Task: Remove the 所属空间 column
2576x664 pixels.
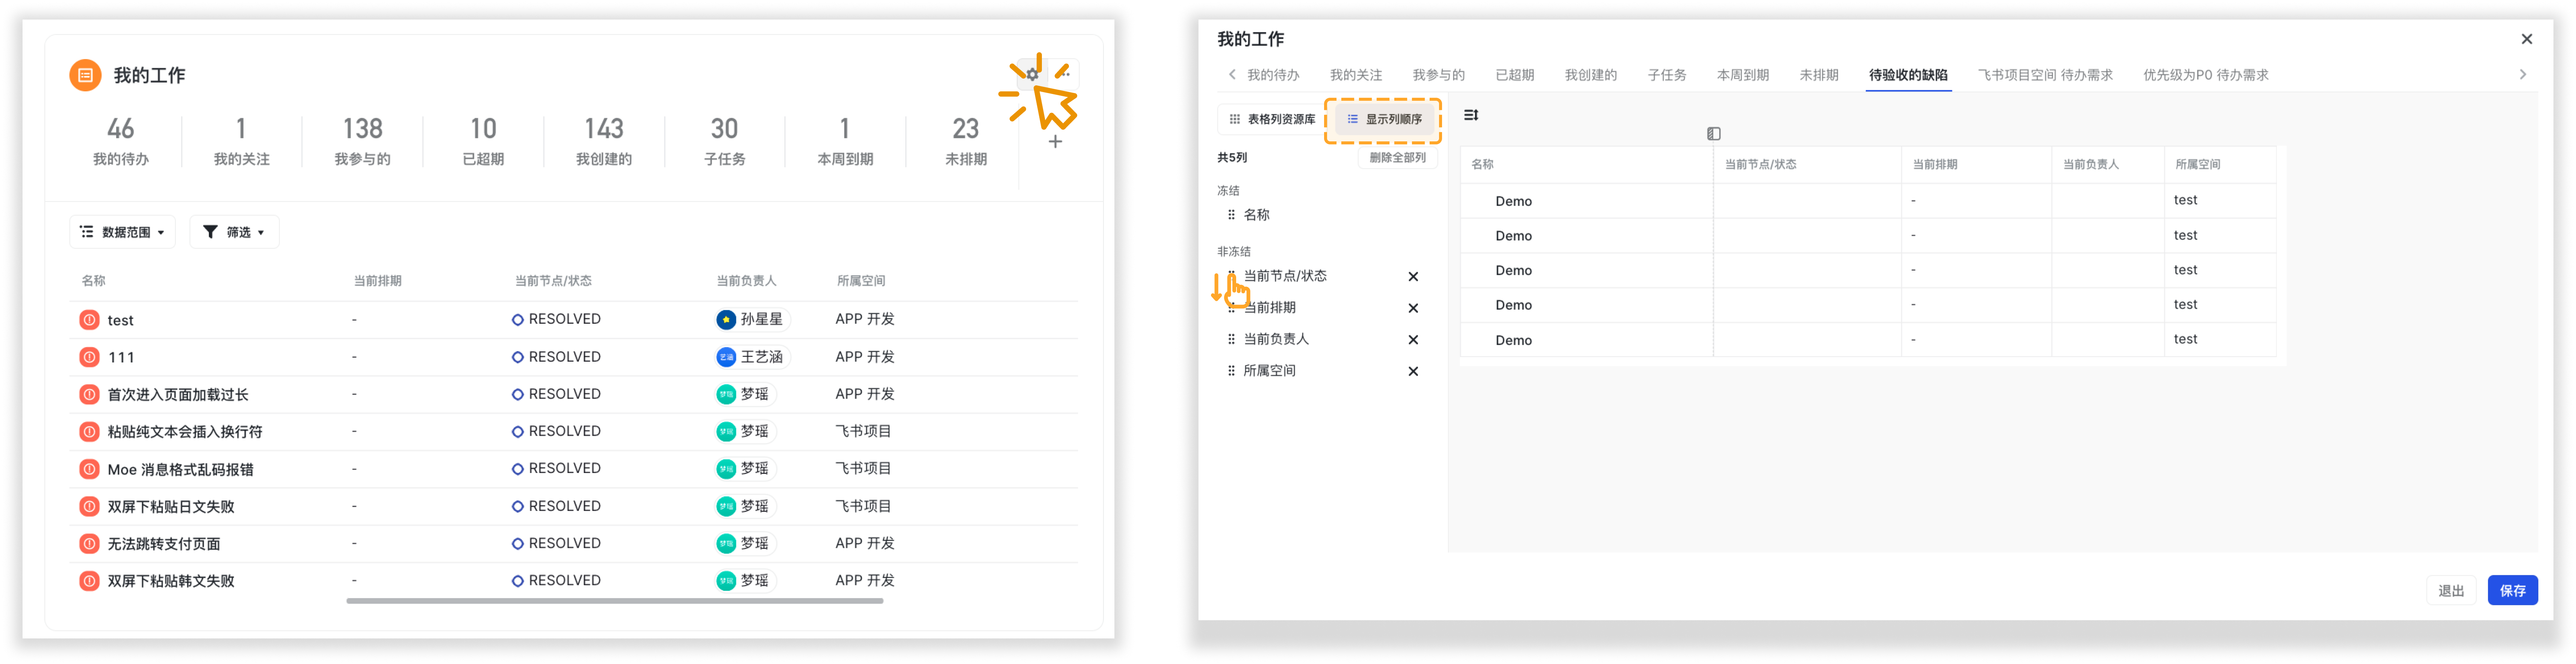Action: (1413, 371)
